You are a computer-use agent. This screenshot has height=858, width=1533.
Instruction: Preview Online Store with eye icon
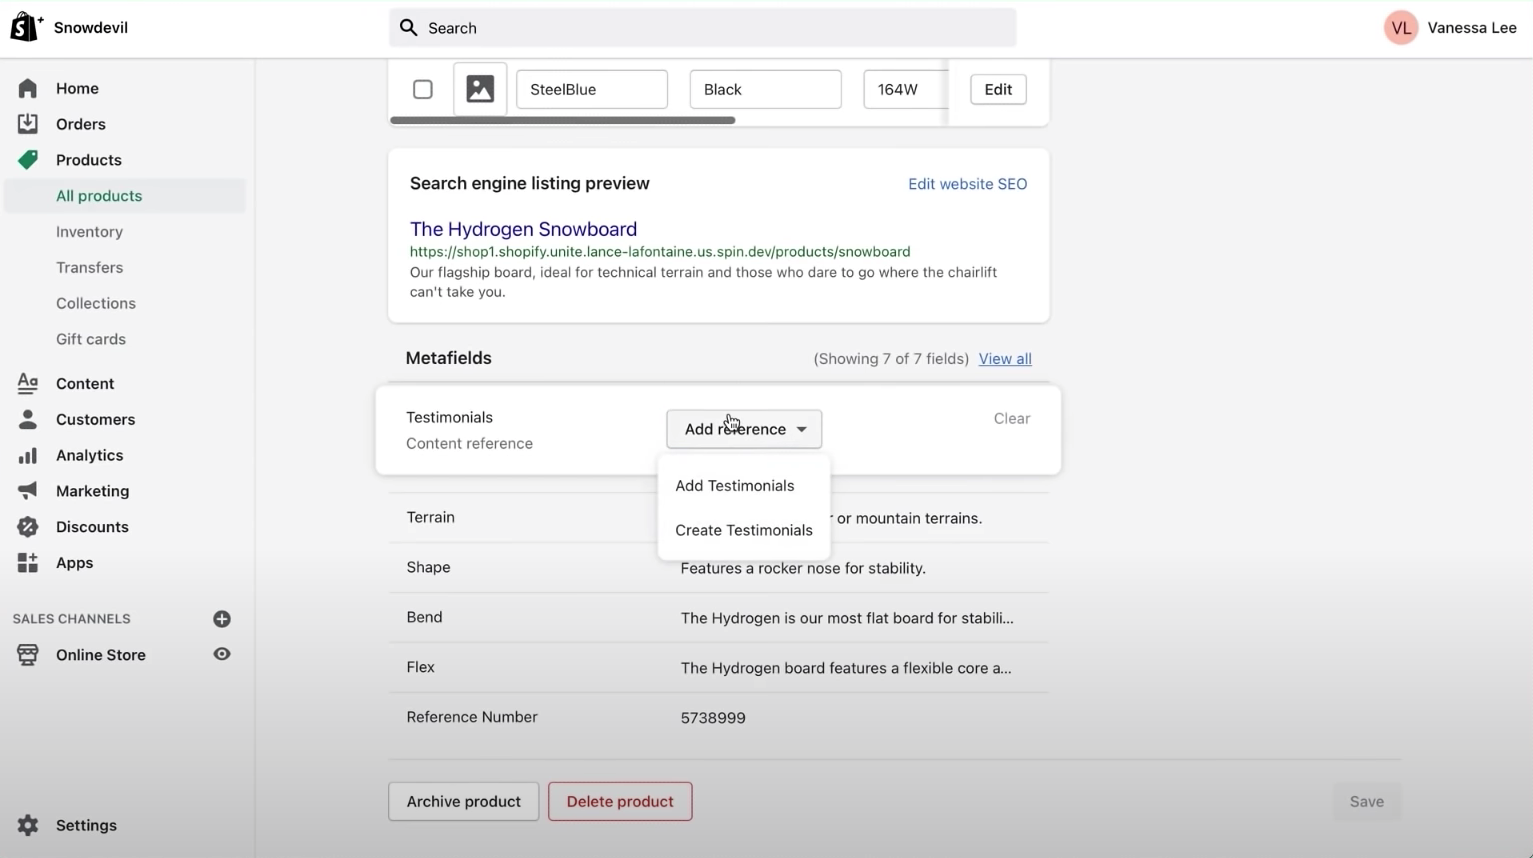click(222, 654)
